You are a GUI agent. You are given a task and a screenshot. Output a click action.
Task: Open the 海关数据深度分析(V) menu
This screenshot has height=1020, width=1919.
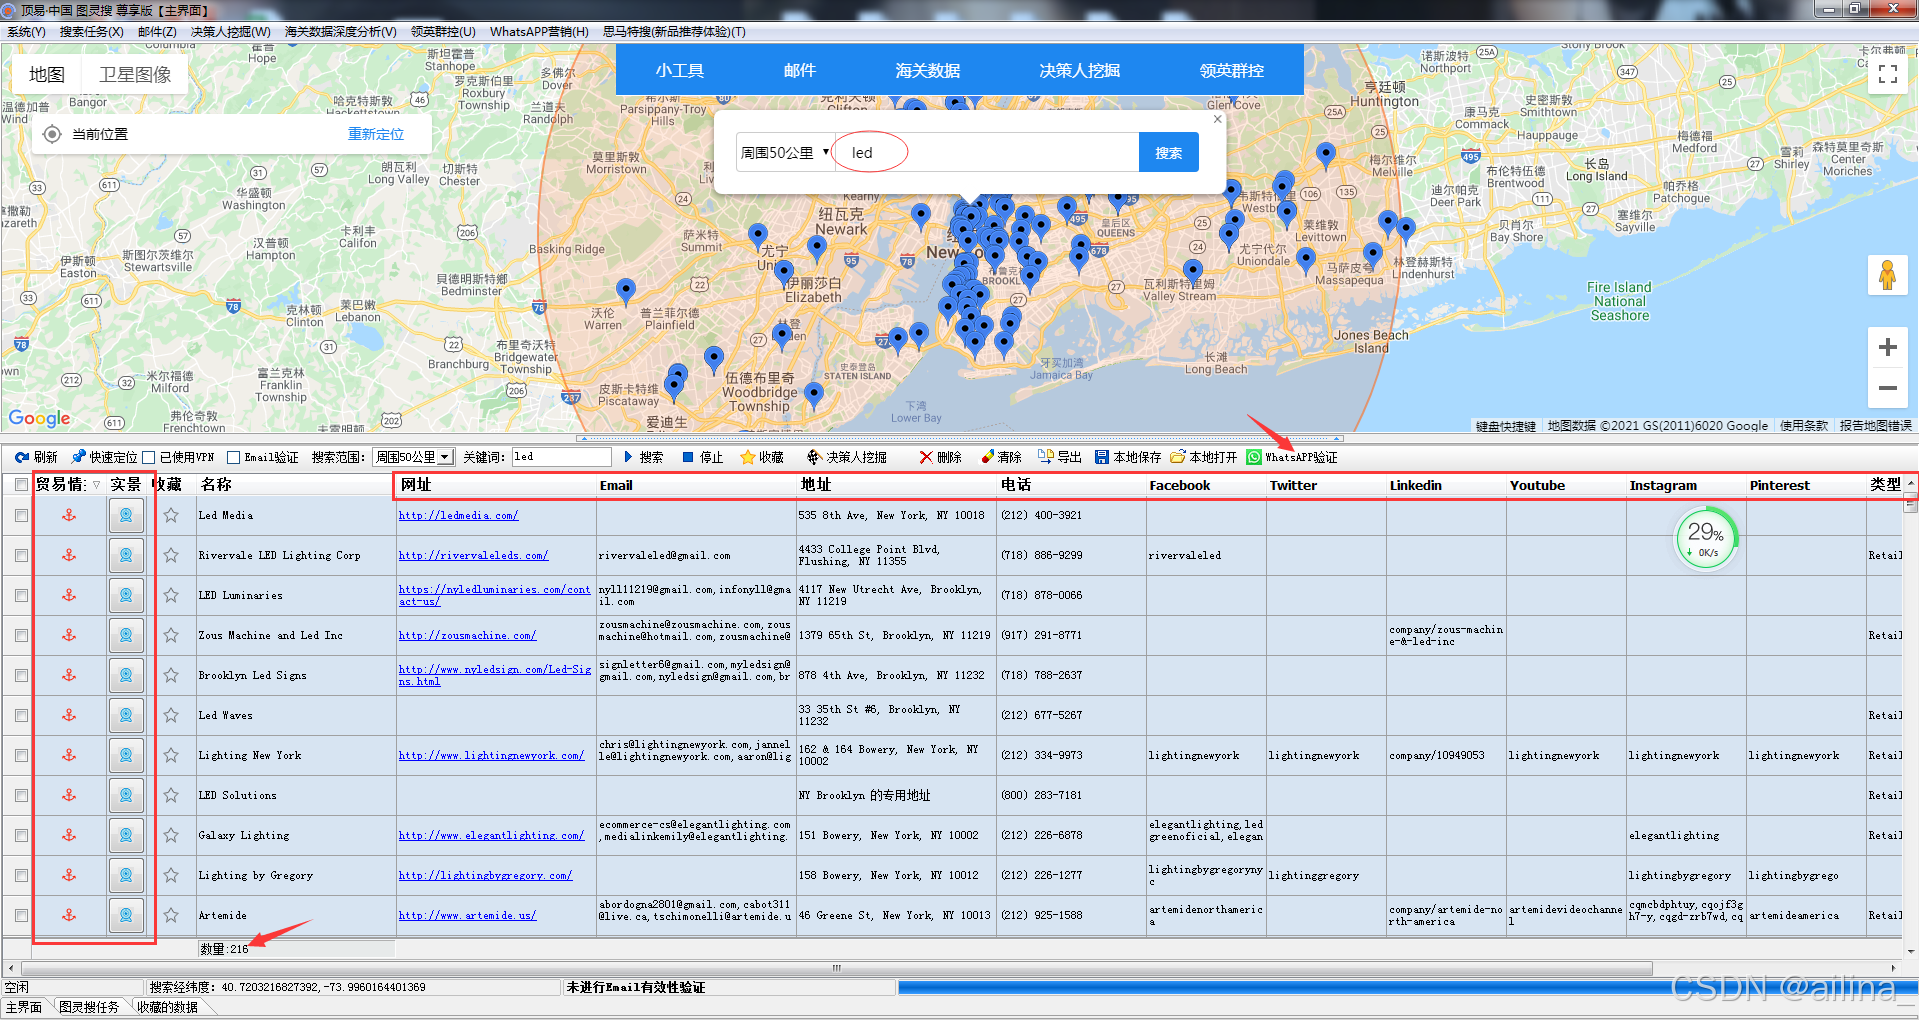[340, 32]
